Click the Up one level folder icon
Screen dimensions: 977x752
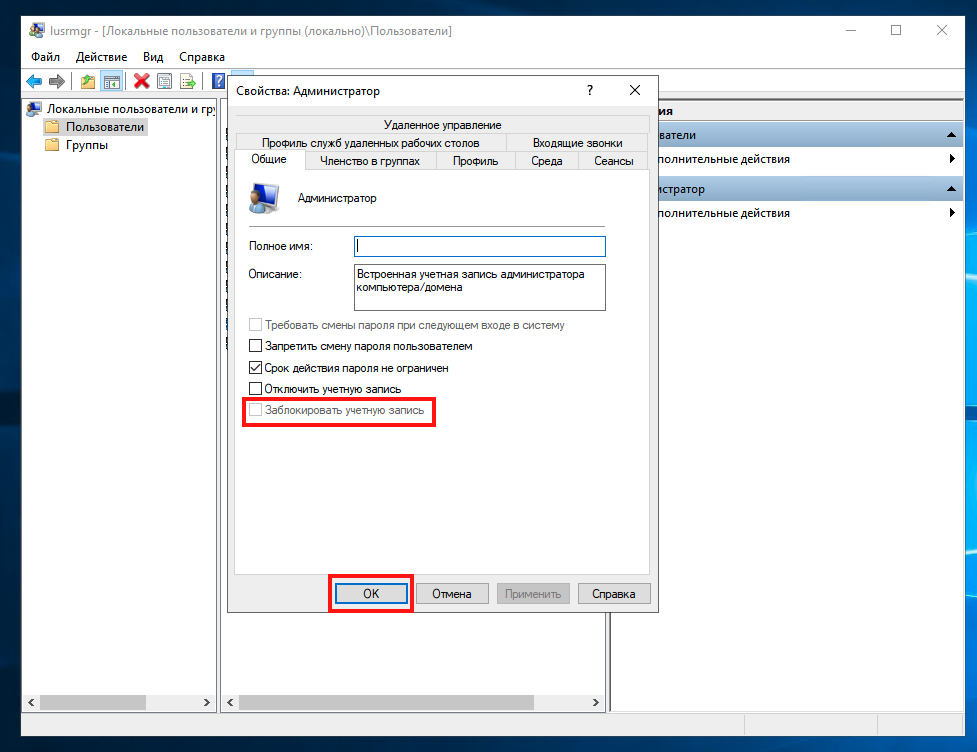(x=88, y=81)
